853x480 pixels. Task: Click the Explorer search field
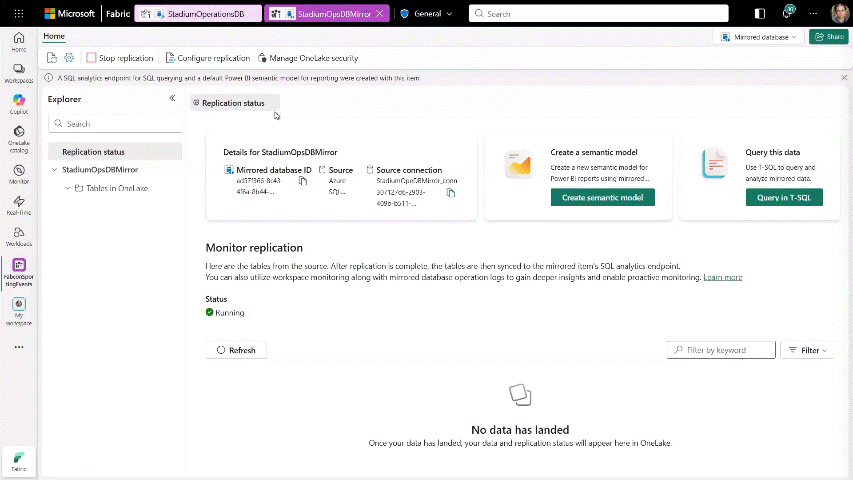click(115, 124)
